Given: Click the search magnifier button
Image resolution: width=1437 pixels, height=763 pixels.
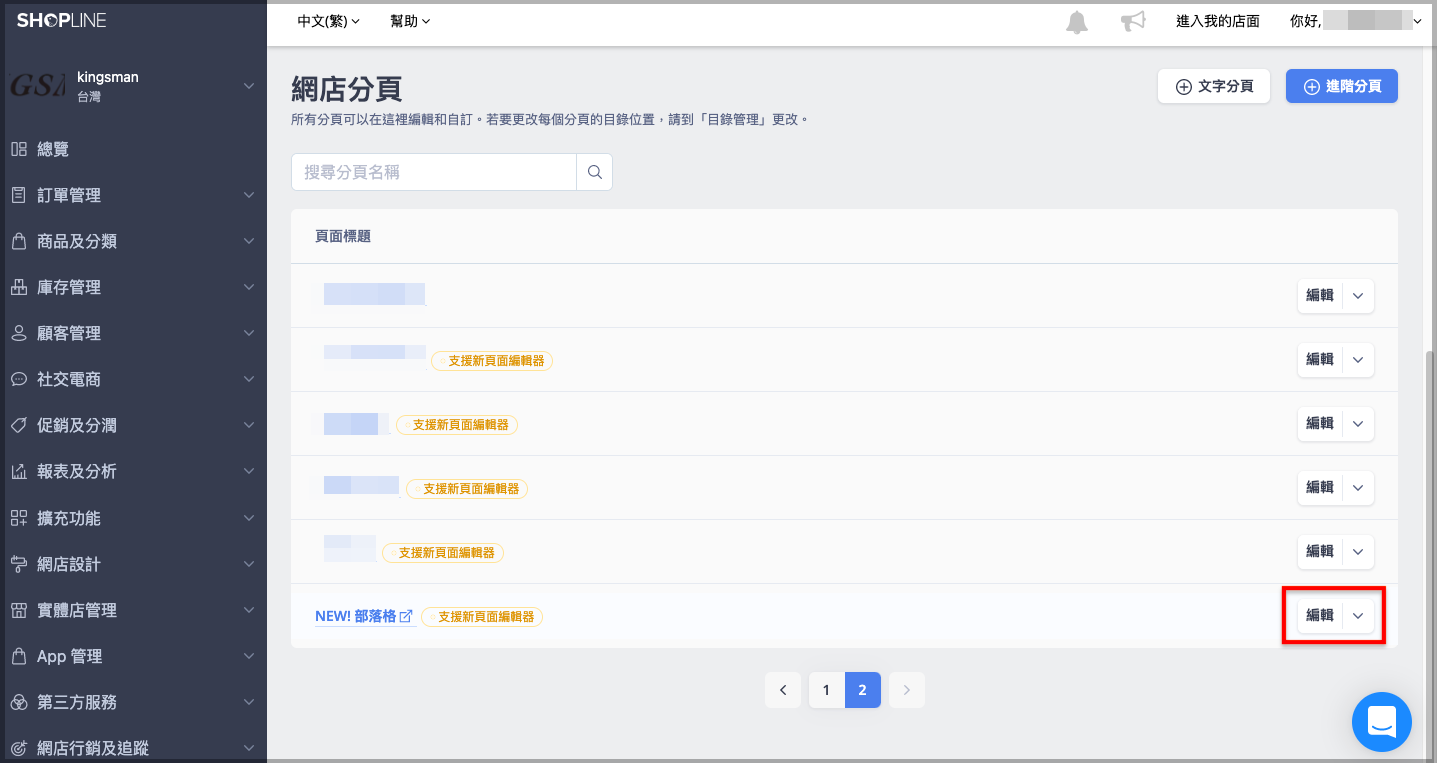Looking at the screenshot, I should pyautogui.click(x=595, y=172).
